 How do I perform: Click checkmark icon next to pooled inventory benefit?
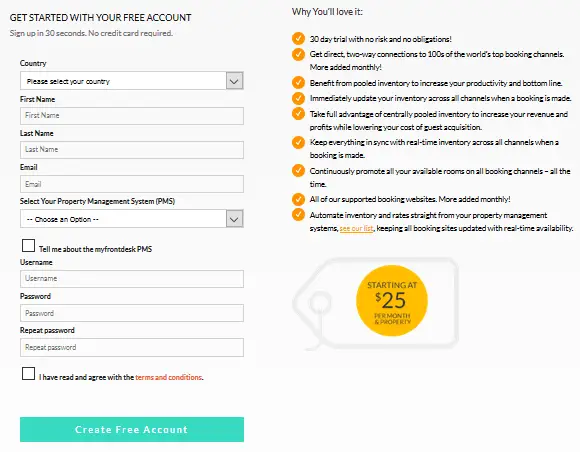(298, 82)
